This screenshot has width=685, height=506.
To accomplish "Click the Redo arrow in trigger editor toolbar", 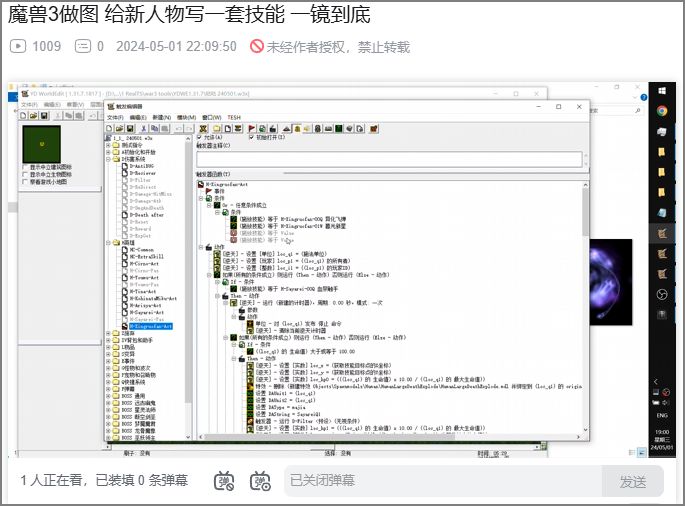I will tap(189, 128).
